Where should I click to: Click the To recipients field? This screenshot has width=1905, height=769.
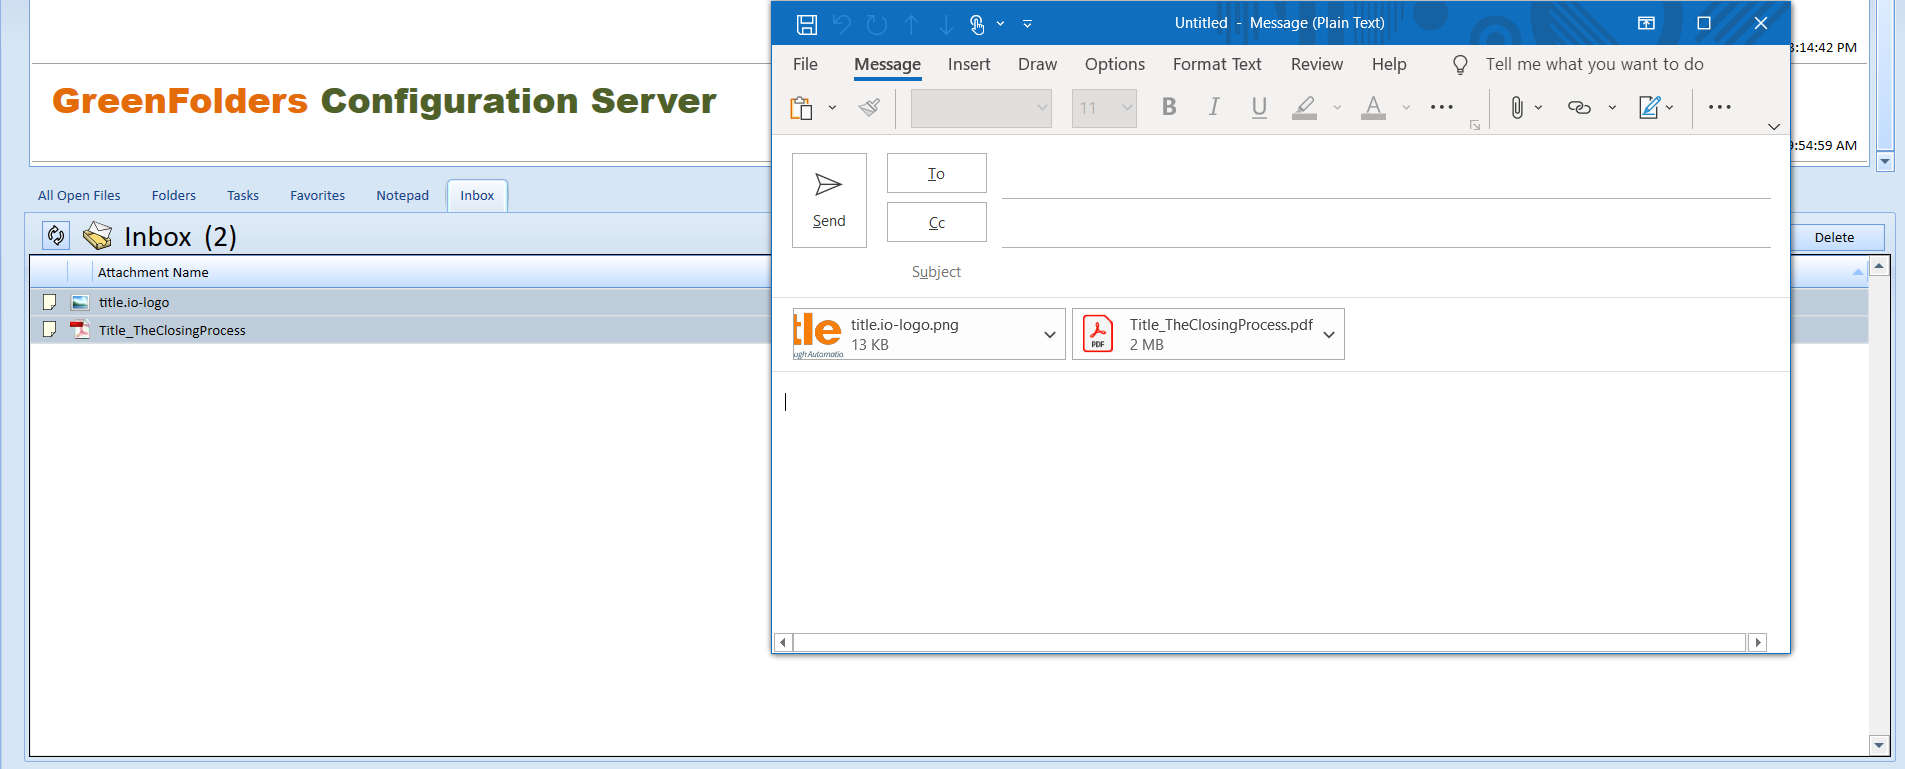1386,178
